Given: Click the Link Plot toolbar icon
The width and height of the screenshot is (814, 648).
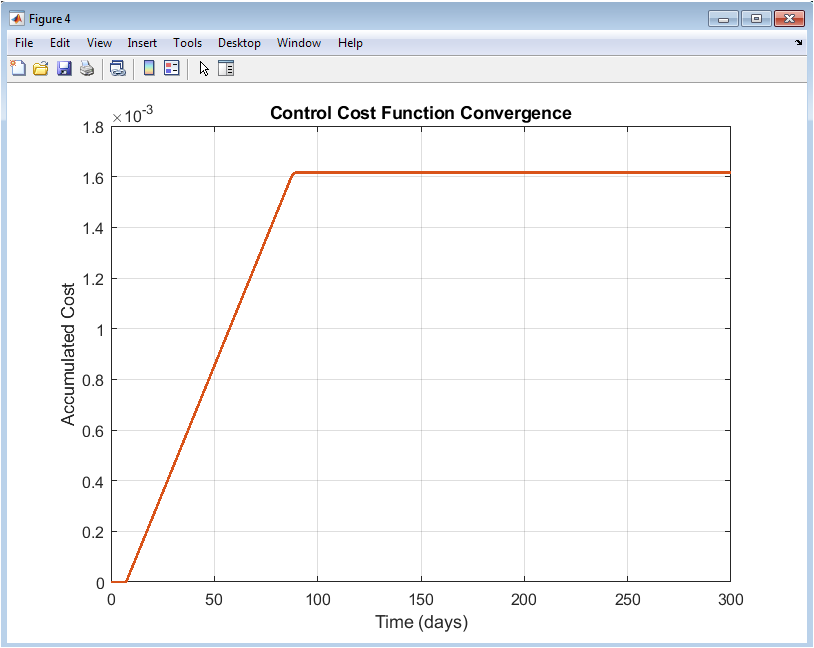Looking at the screenshot, I should (117, 69).
